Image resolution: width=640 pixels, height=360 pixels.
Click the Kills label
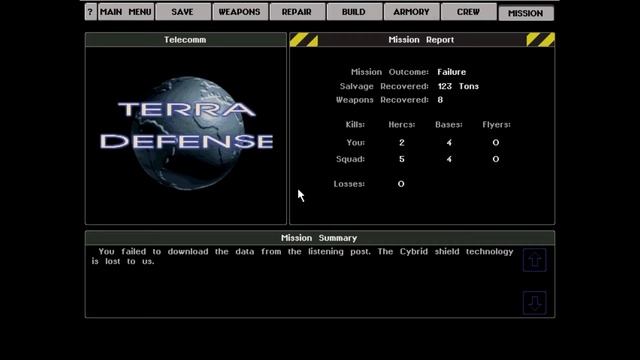coord(355,124)
